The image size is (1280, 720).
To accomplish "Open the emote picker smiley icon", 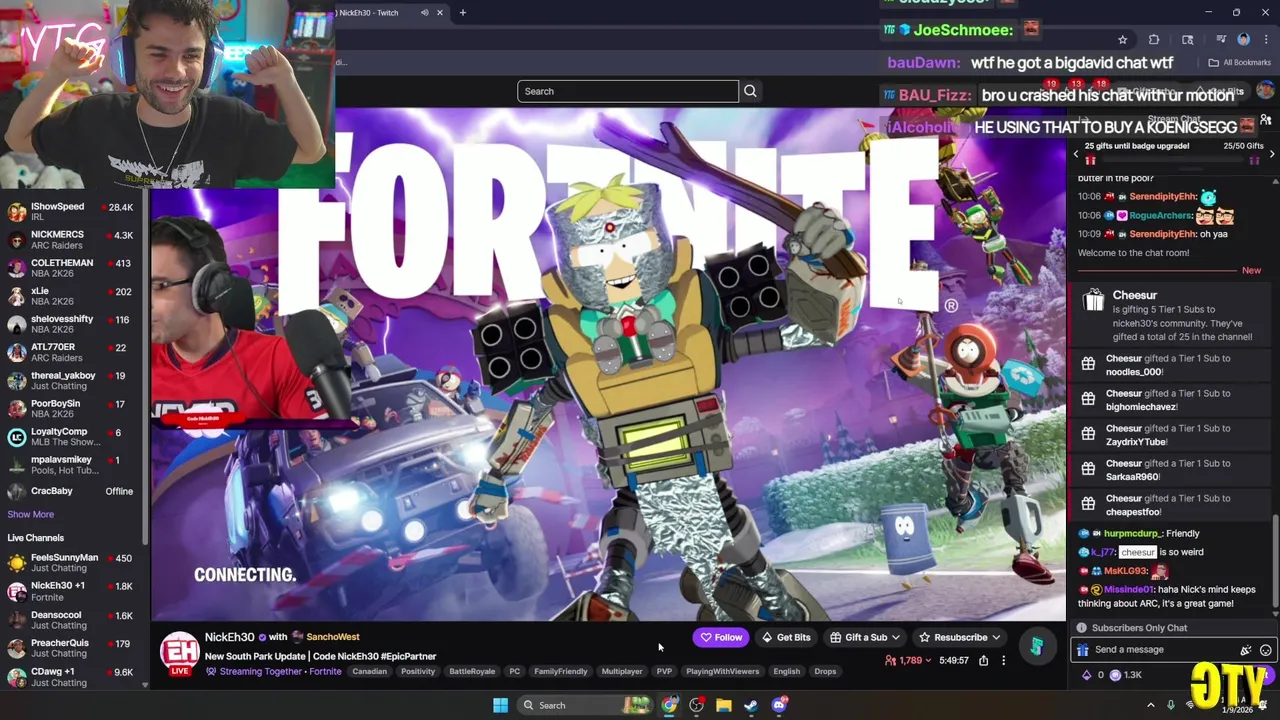I will click(1265, 650).
